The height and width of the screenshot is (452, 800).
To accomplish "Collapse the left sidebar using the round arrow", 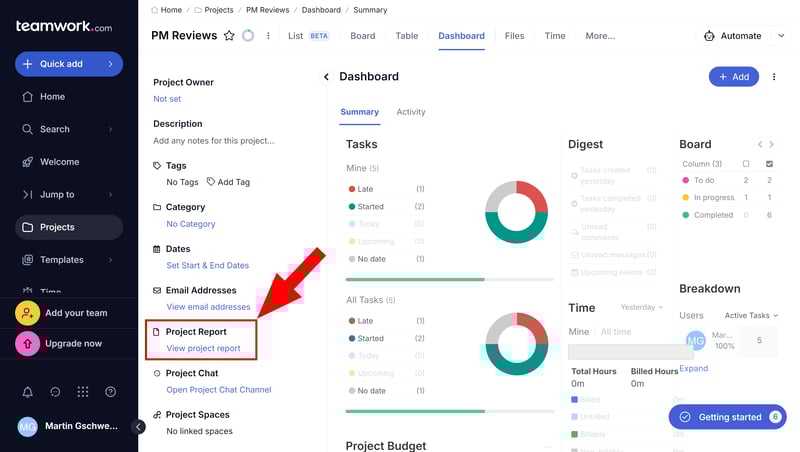I will pos(139,427).
